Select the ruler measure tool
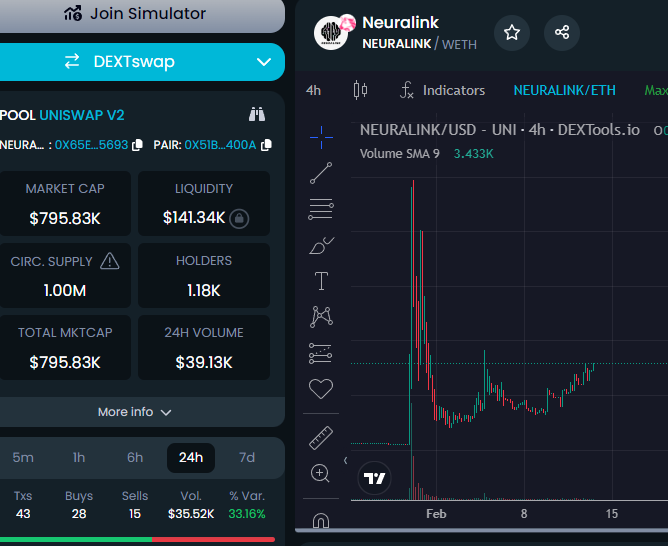The width and height of the screenshot is (668, 546). coord(321,438)
